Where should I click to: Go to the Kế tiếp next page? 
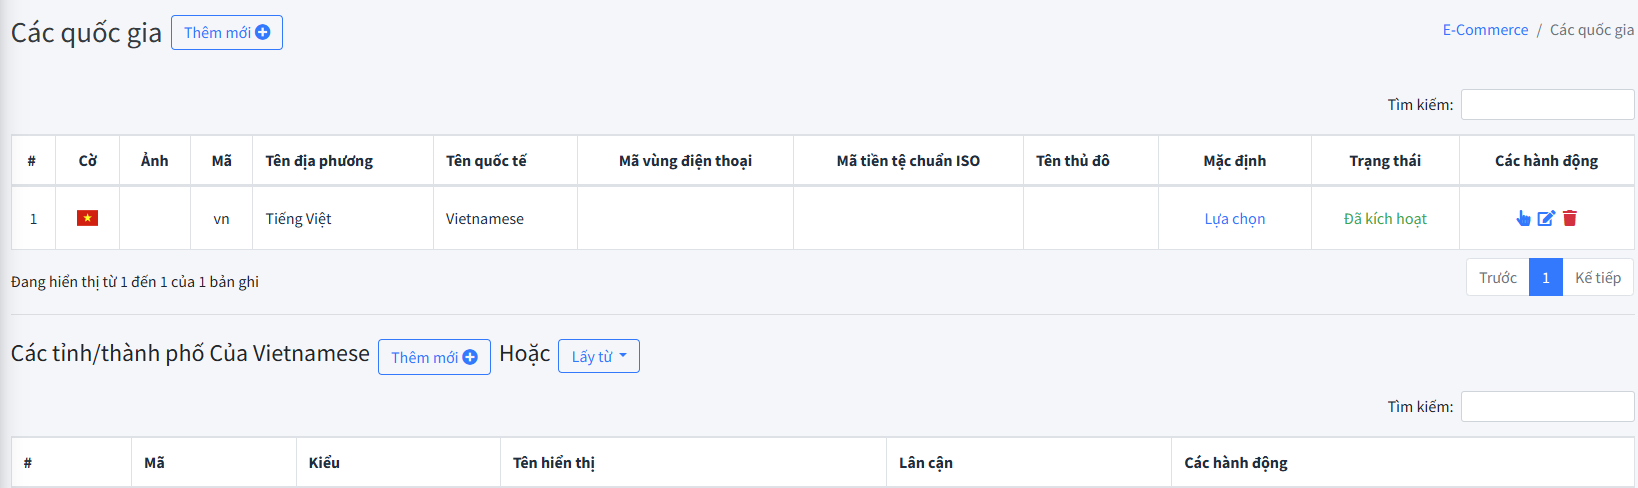[1597, 278]
